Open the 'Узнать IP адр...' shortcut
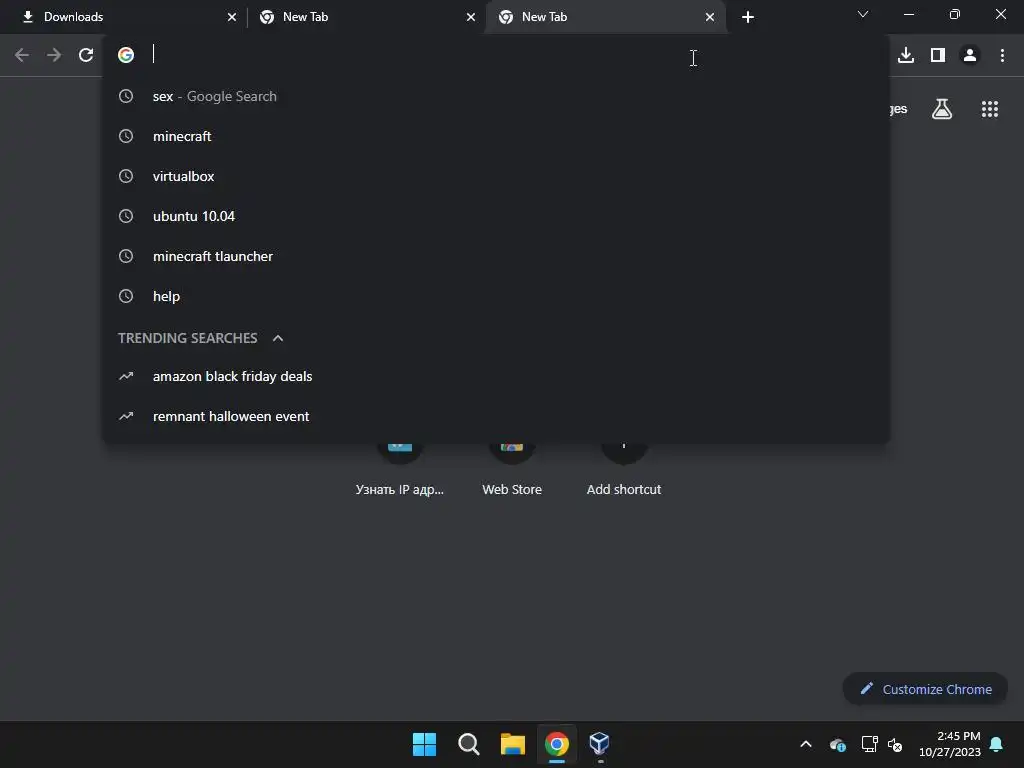This screenshot has height=768, width=1024. [x=400, y=469]
